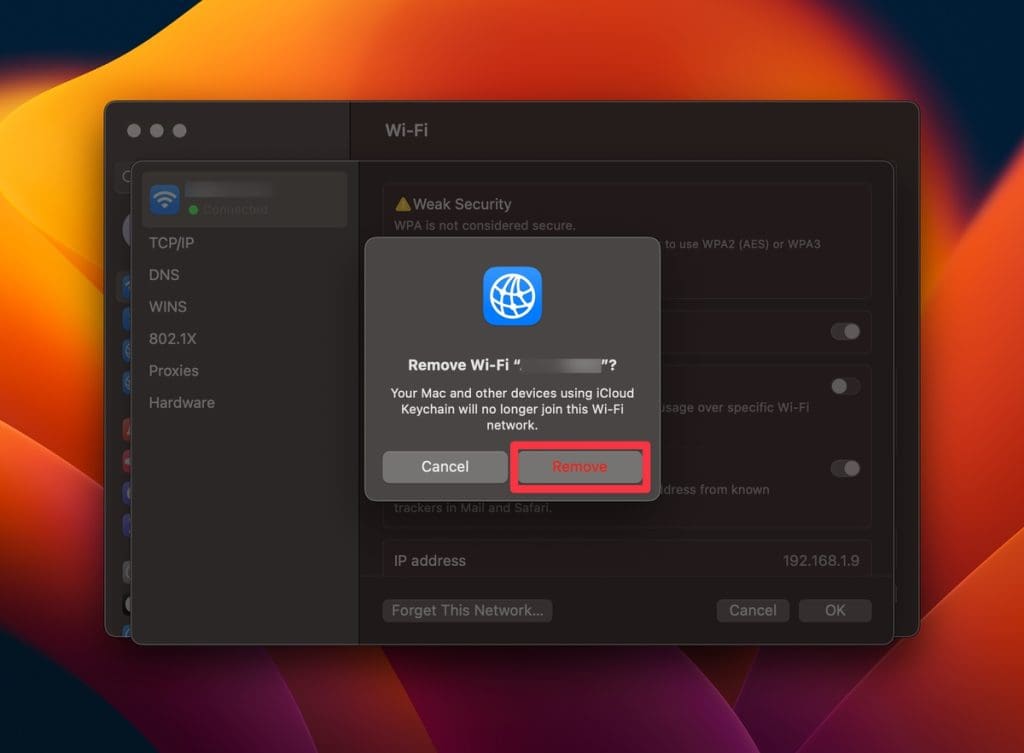This screenshot has width=1024, height=753.
Task: Confirm with the red Remove button
Action: pos(579,467)
